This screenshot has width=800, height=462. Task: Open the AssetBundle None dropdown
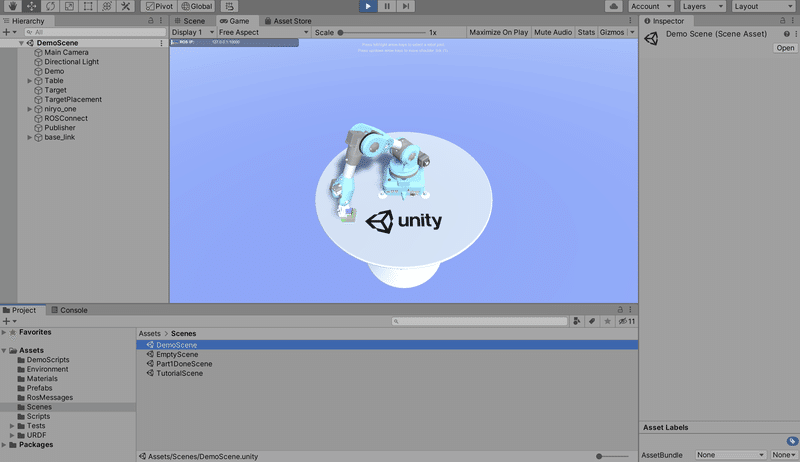coord(730,455)
